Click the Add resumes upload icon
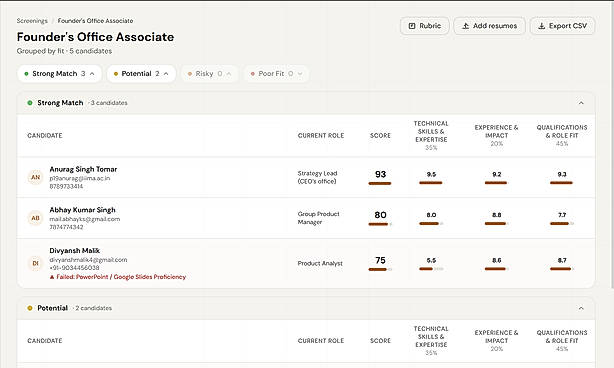The image size is (614, 368). click(465, 26)
